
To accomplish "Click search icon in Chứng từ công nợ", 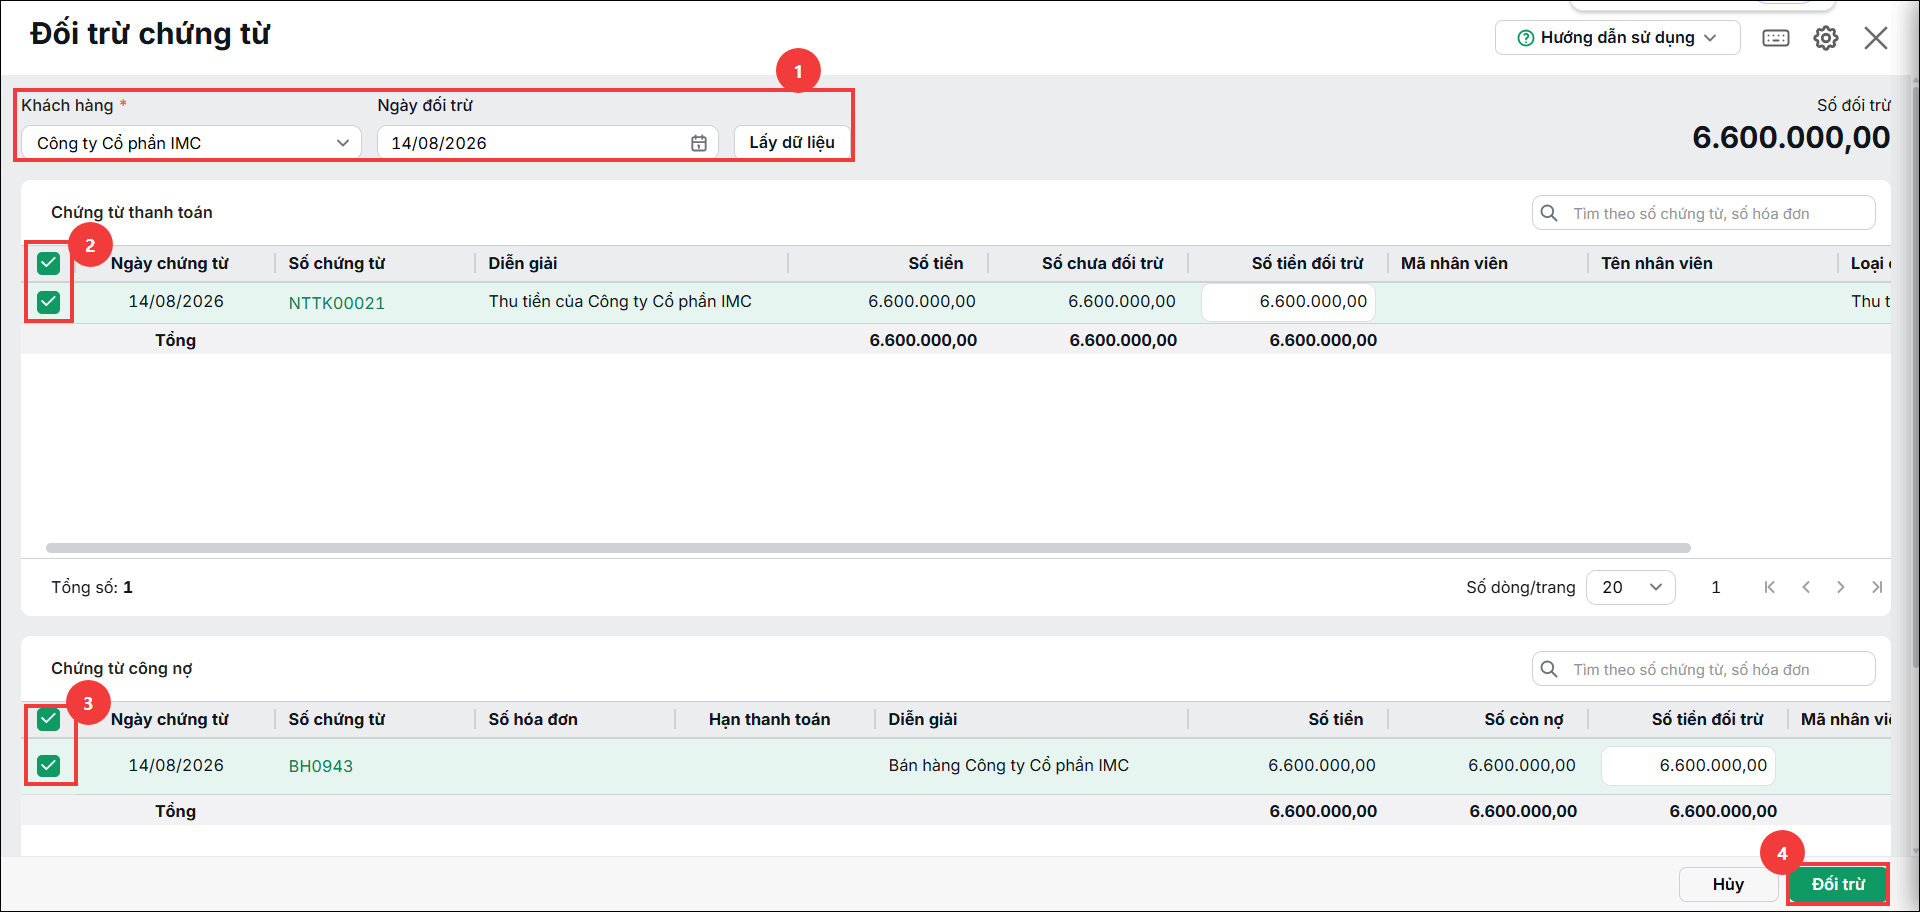I will (x=1549, y=669).
